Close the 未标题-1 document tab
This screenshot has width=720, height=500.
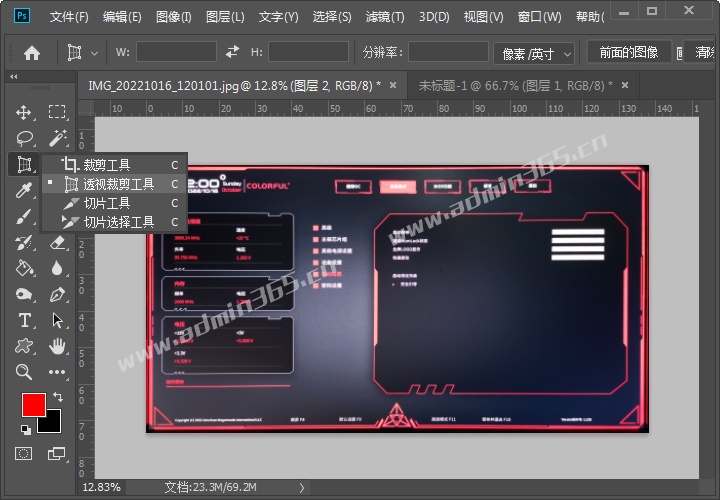click(x=625, y=85)
